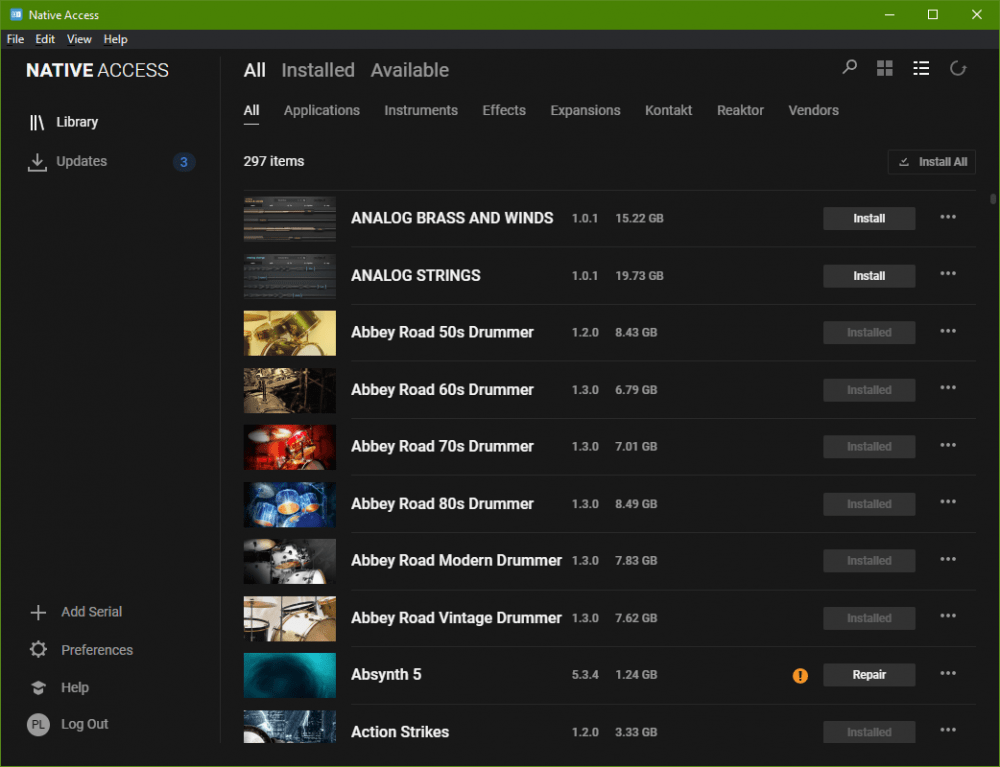Image resolution: width=1000 pixels, height=767 pixels.
Task: Click the Analog Brass and Winds thumbnail
Action: 290,219
